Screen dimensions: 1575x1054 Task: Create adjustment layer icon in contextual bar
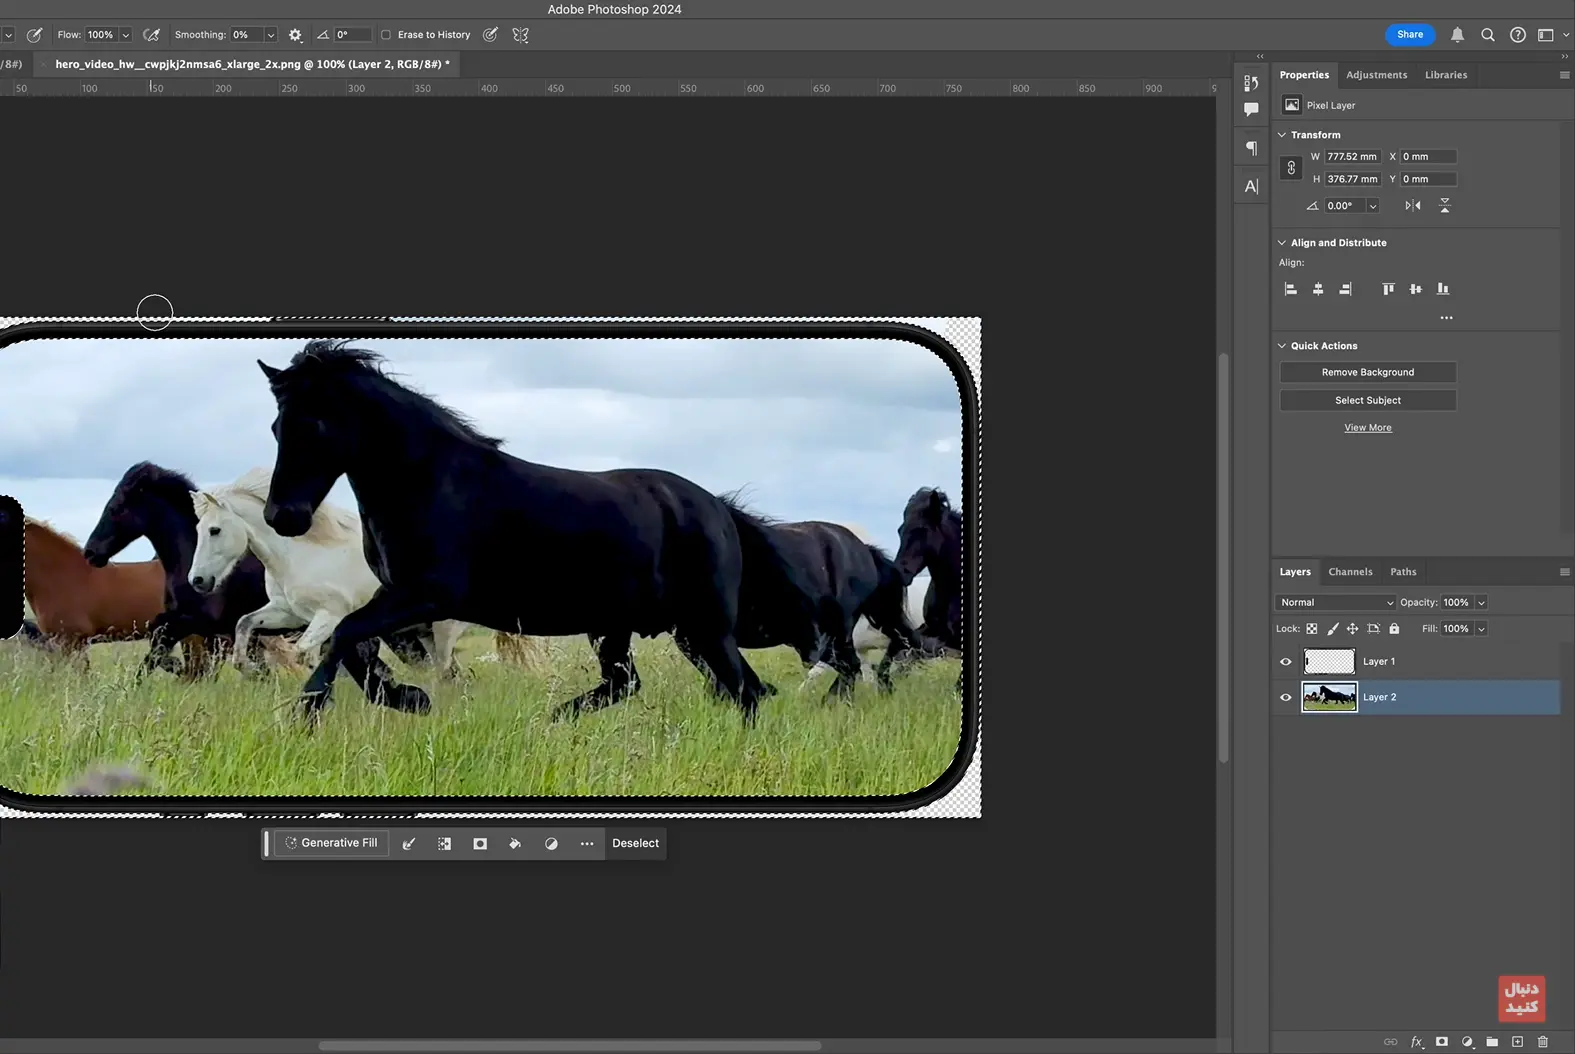(551, 844)
